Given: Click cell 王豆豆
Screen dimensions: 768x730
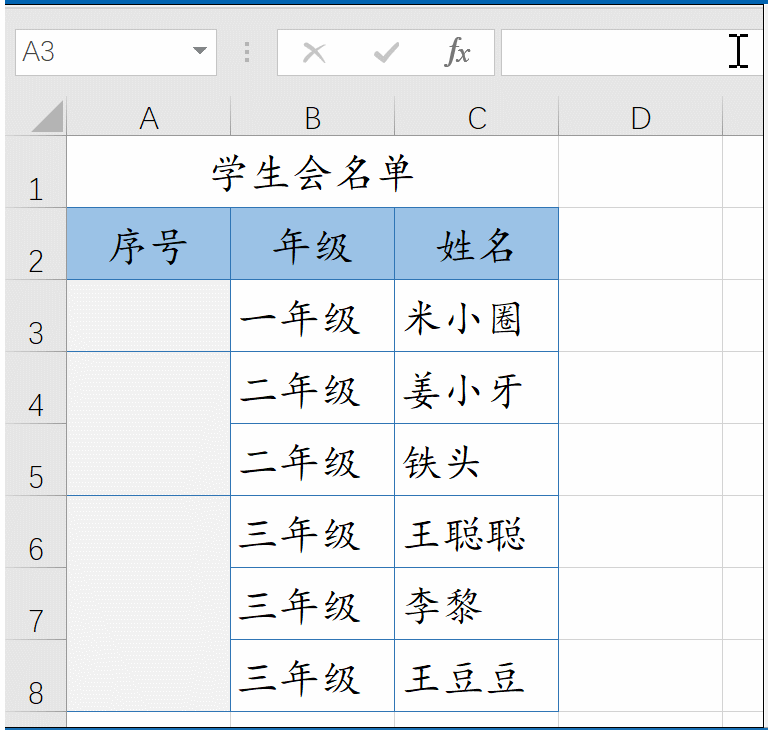Looking at the screenshot, I should click(477, 676).
